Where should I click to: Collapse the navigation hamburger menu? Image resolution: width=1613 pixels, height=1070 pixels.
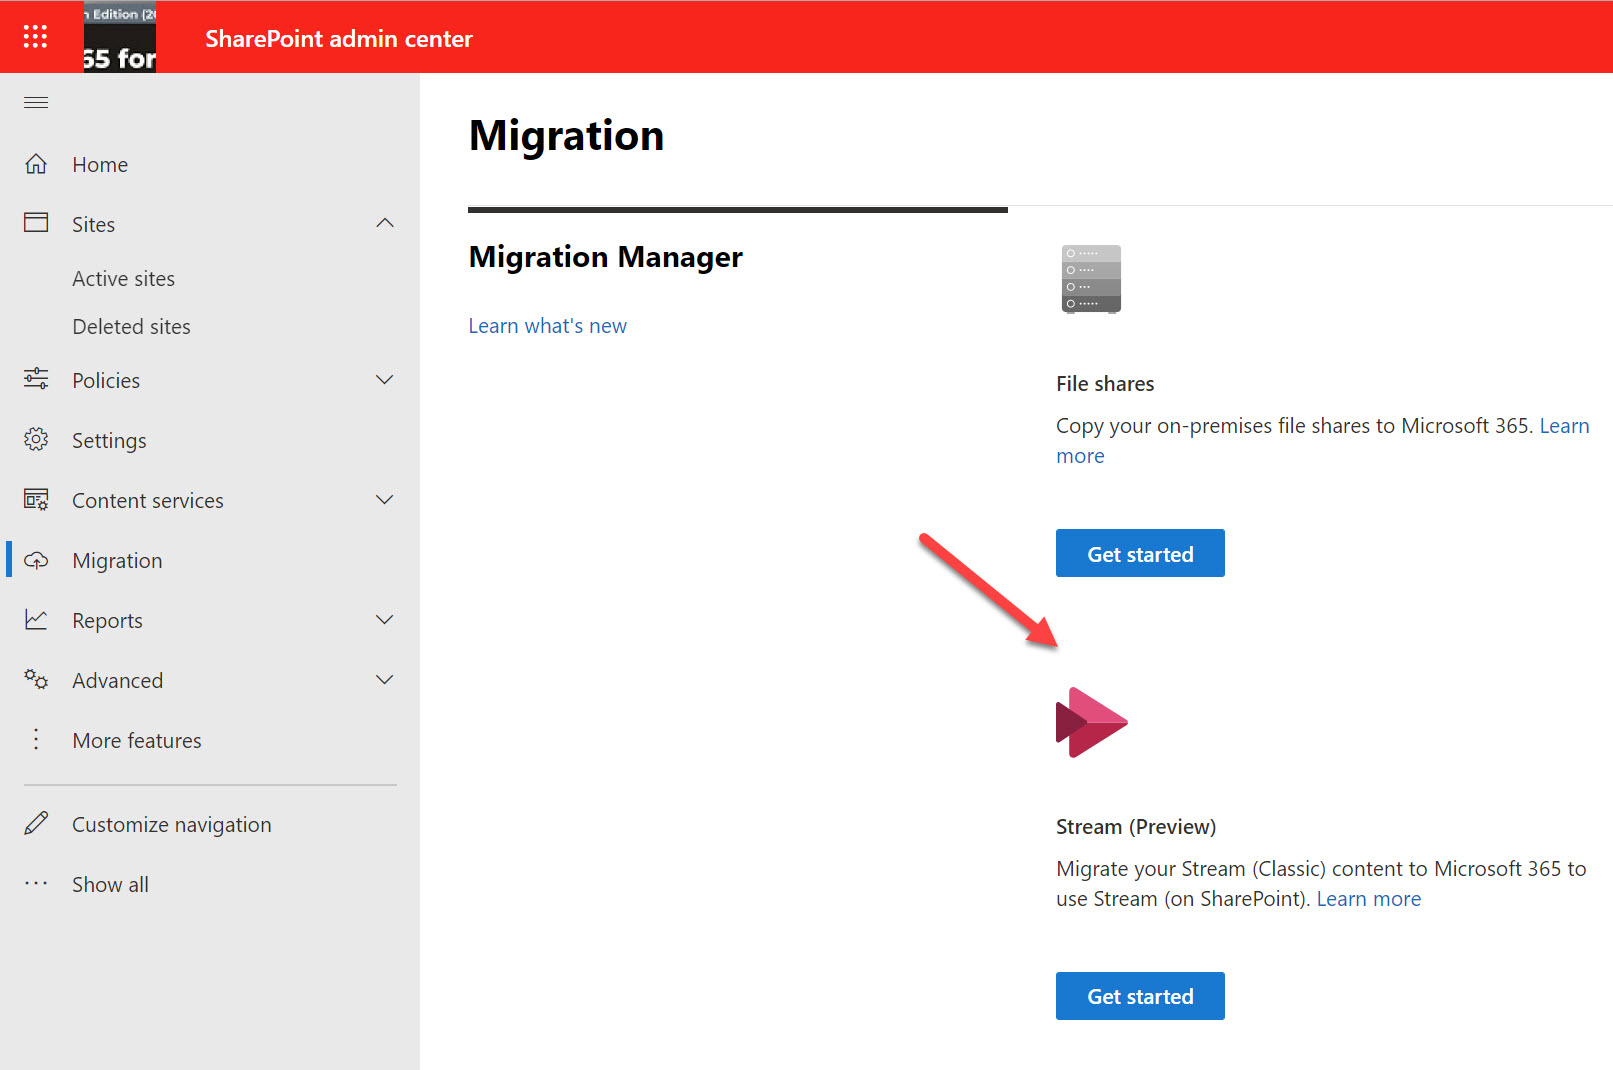(36, 102)
